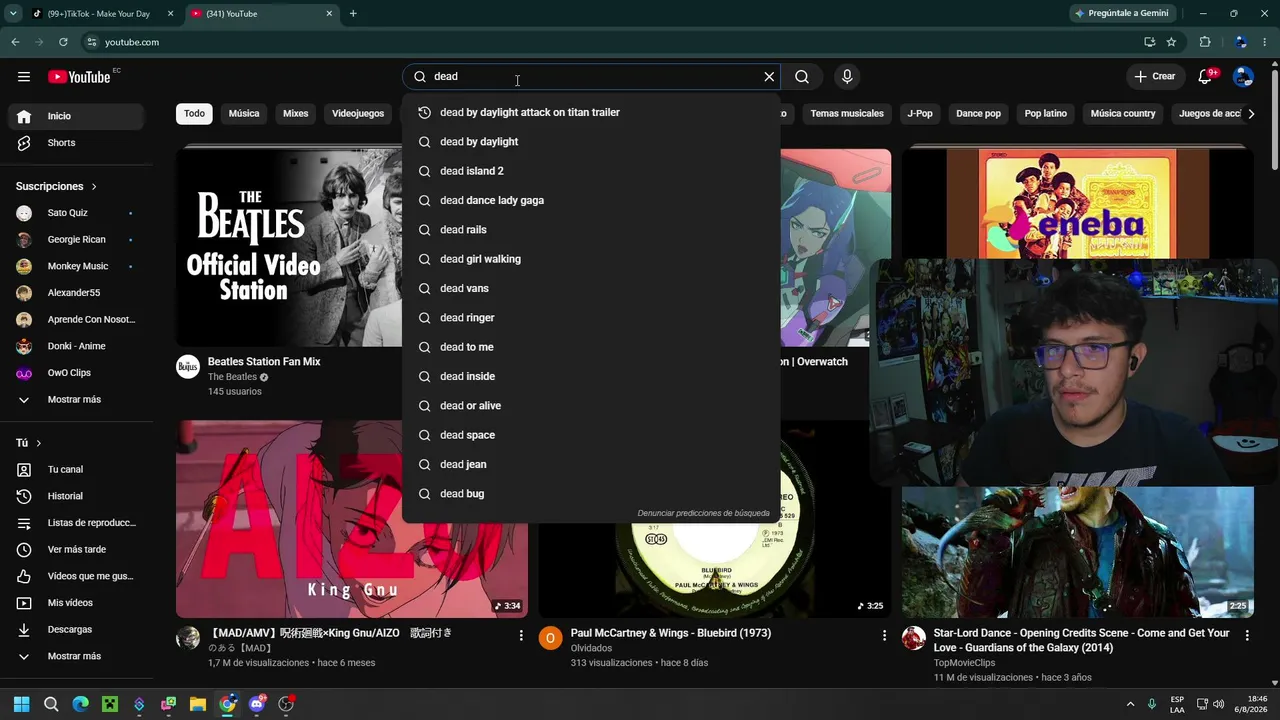Open Tu canal icon
Image resolution: width=1280 pixels, height=720 pixels.
pos(24,470)
